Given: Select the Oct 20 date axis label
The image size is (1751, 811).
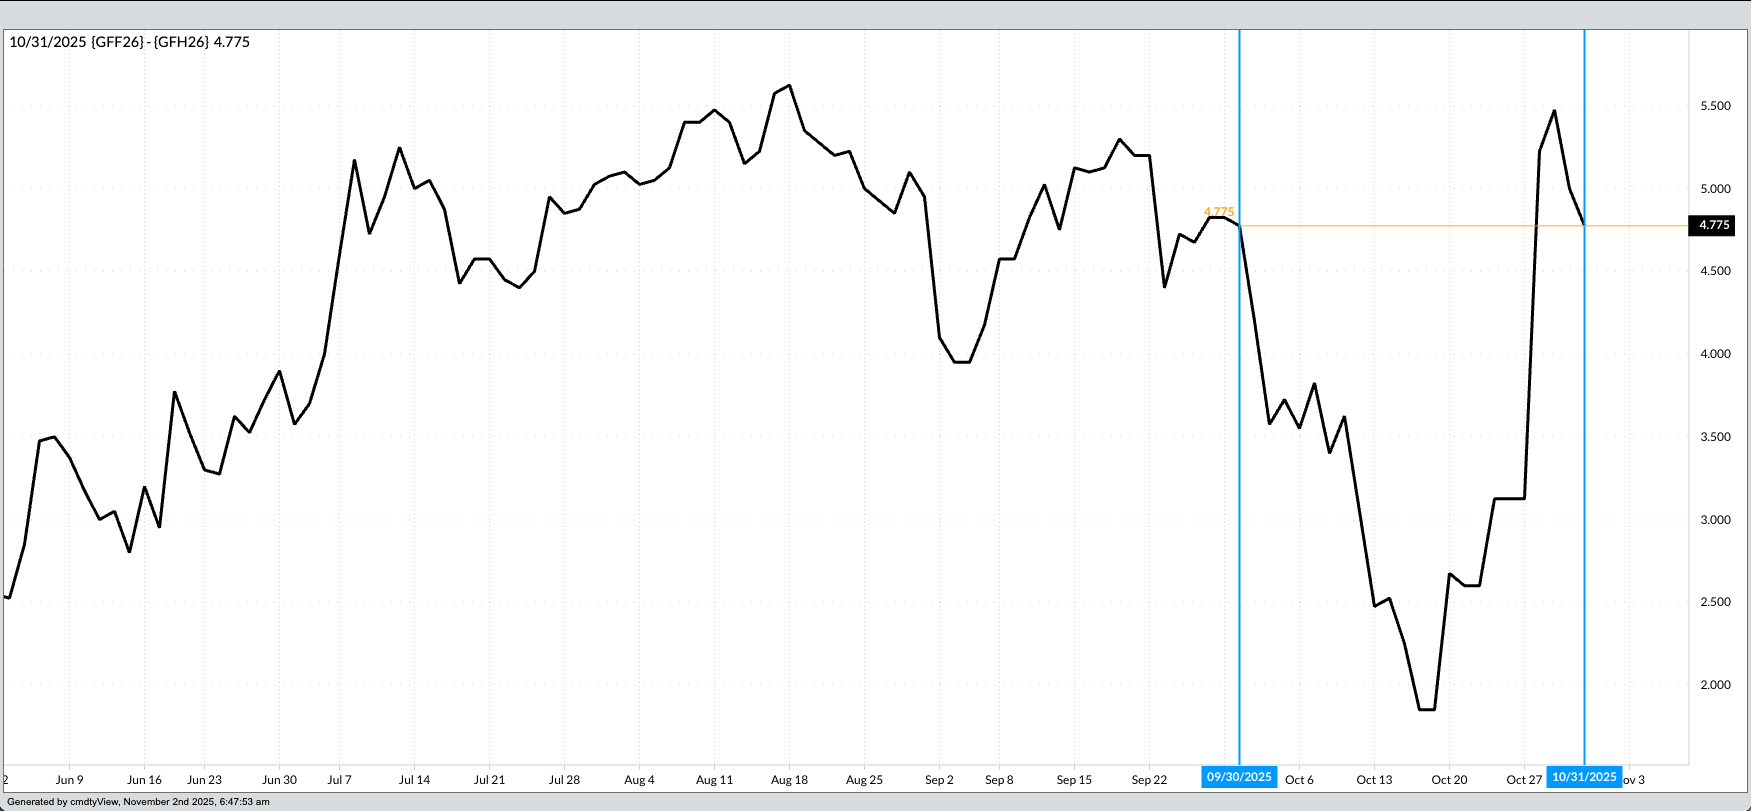Looking at the screenshot, I should pyautogui.click(x=1449, y=780).
